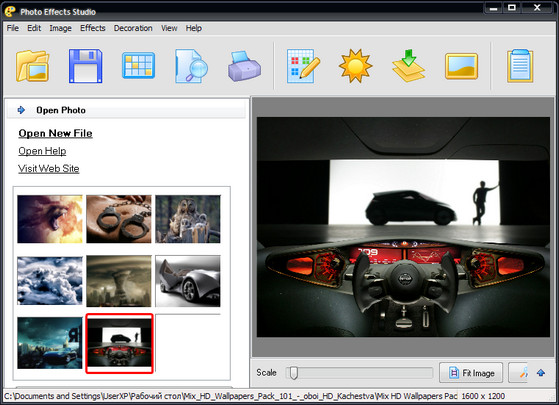This screenshot has height=405, width=559.
Task: Click the calendar with pencil icon
Action: click(x=303, y=66)
